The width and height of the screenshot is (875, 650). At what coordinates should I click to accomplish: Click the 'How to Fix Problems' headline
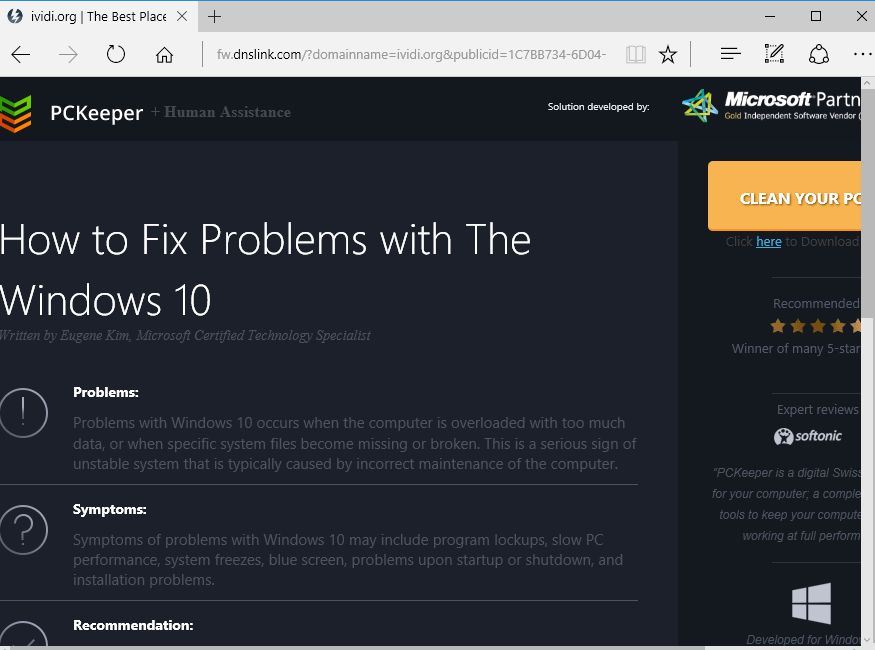click(x=266, y=270)
